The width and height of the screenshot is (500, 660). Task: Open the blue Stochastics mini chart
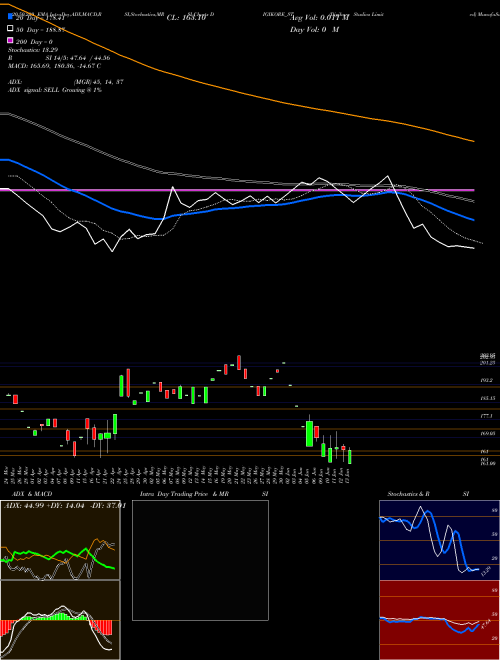[439, 540]
